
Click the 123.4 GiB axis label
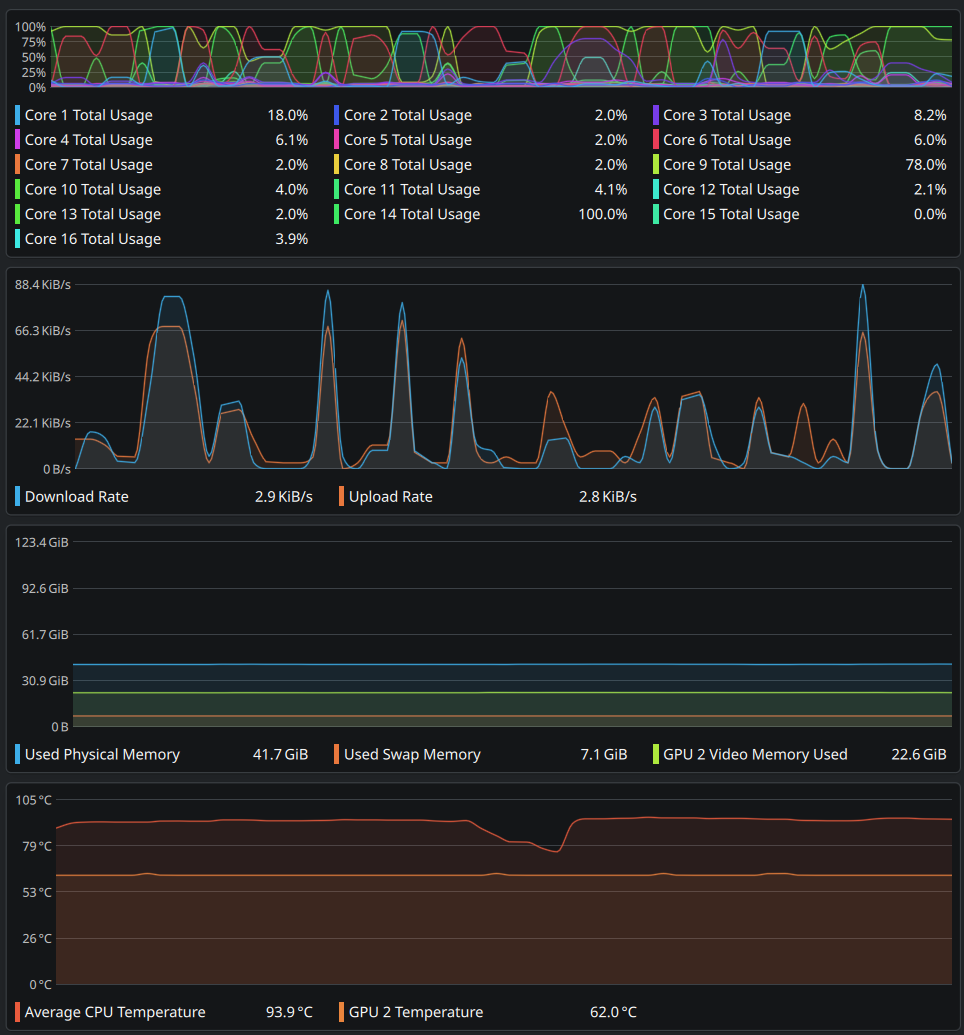coord(42,542)
